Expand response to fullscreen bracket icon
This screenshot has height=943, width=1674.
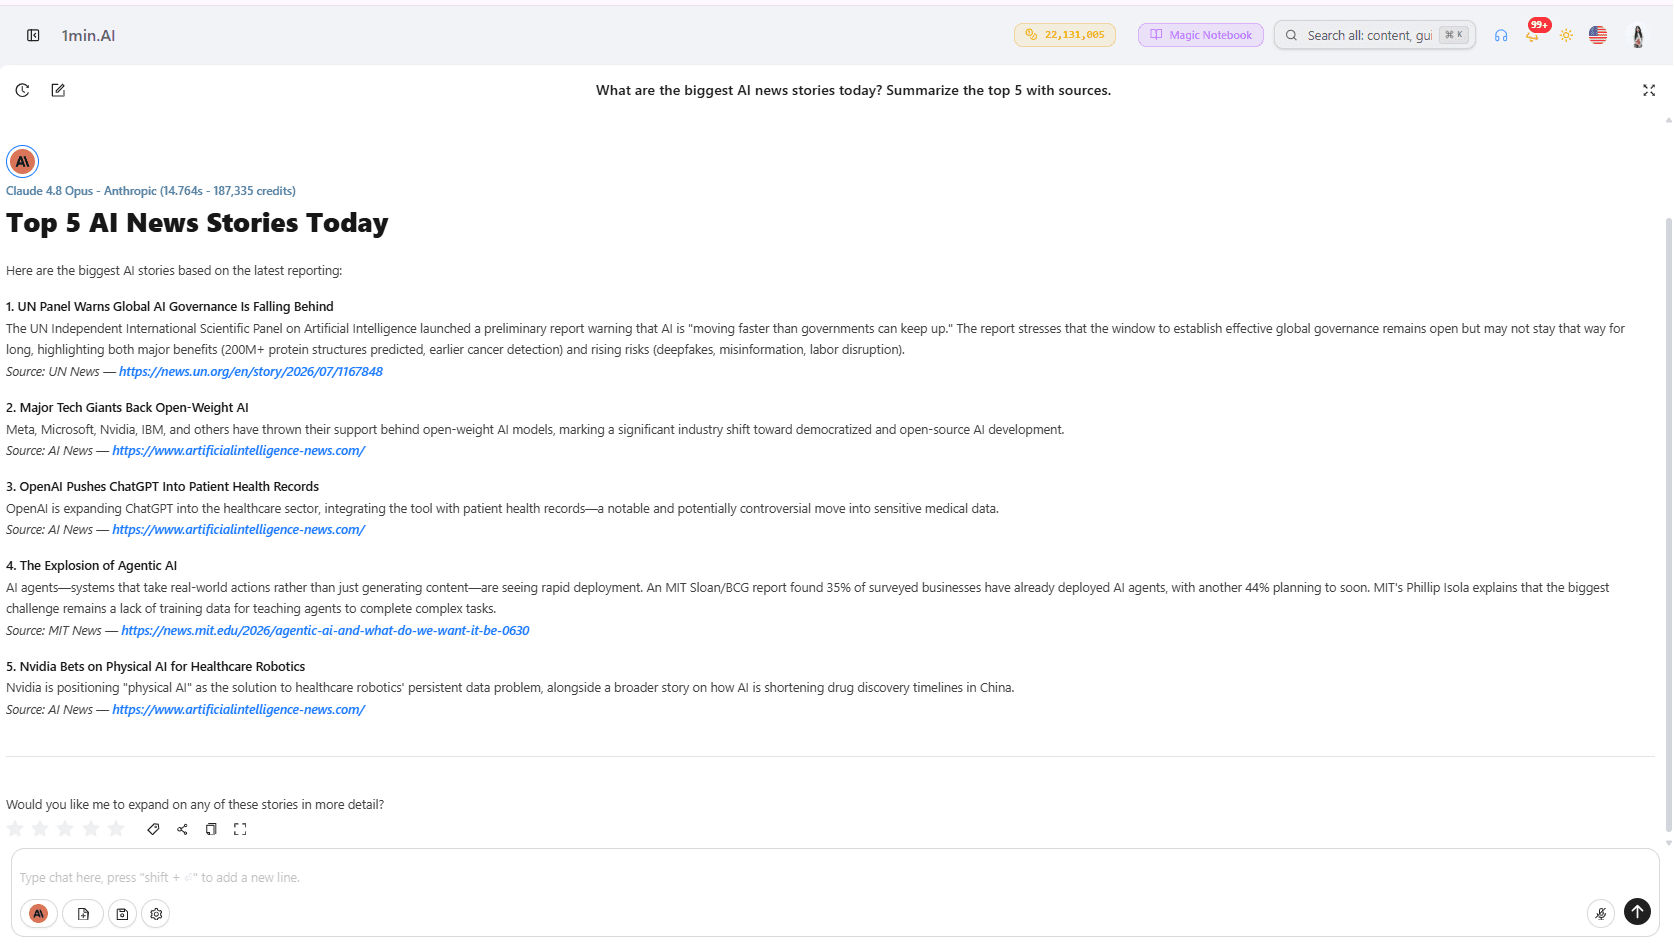point(240,829)
